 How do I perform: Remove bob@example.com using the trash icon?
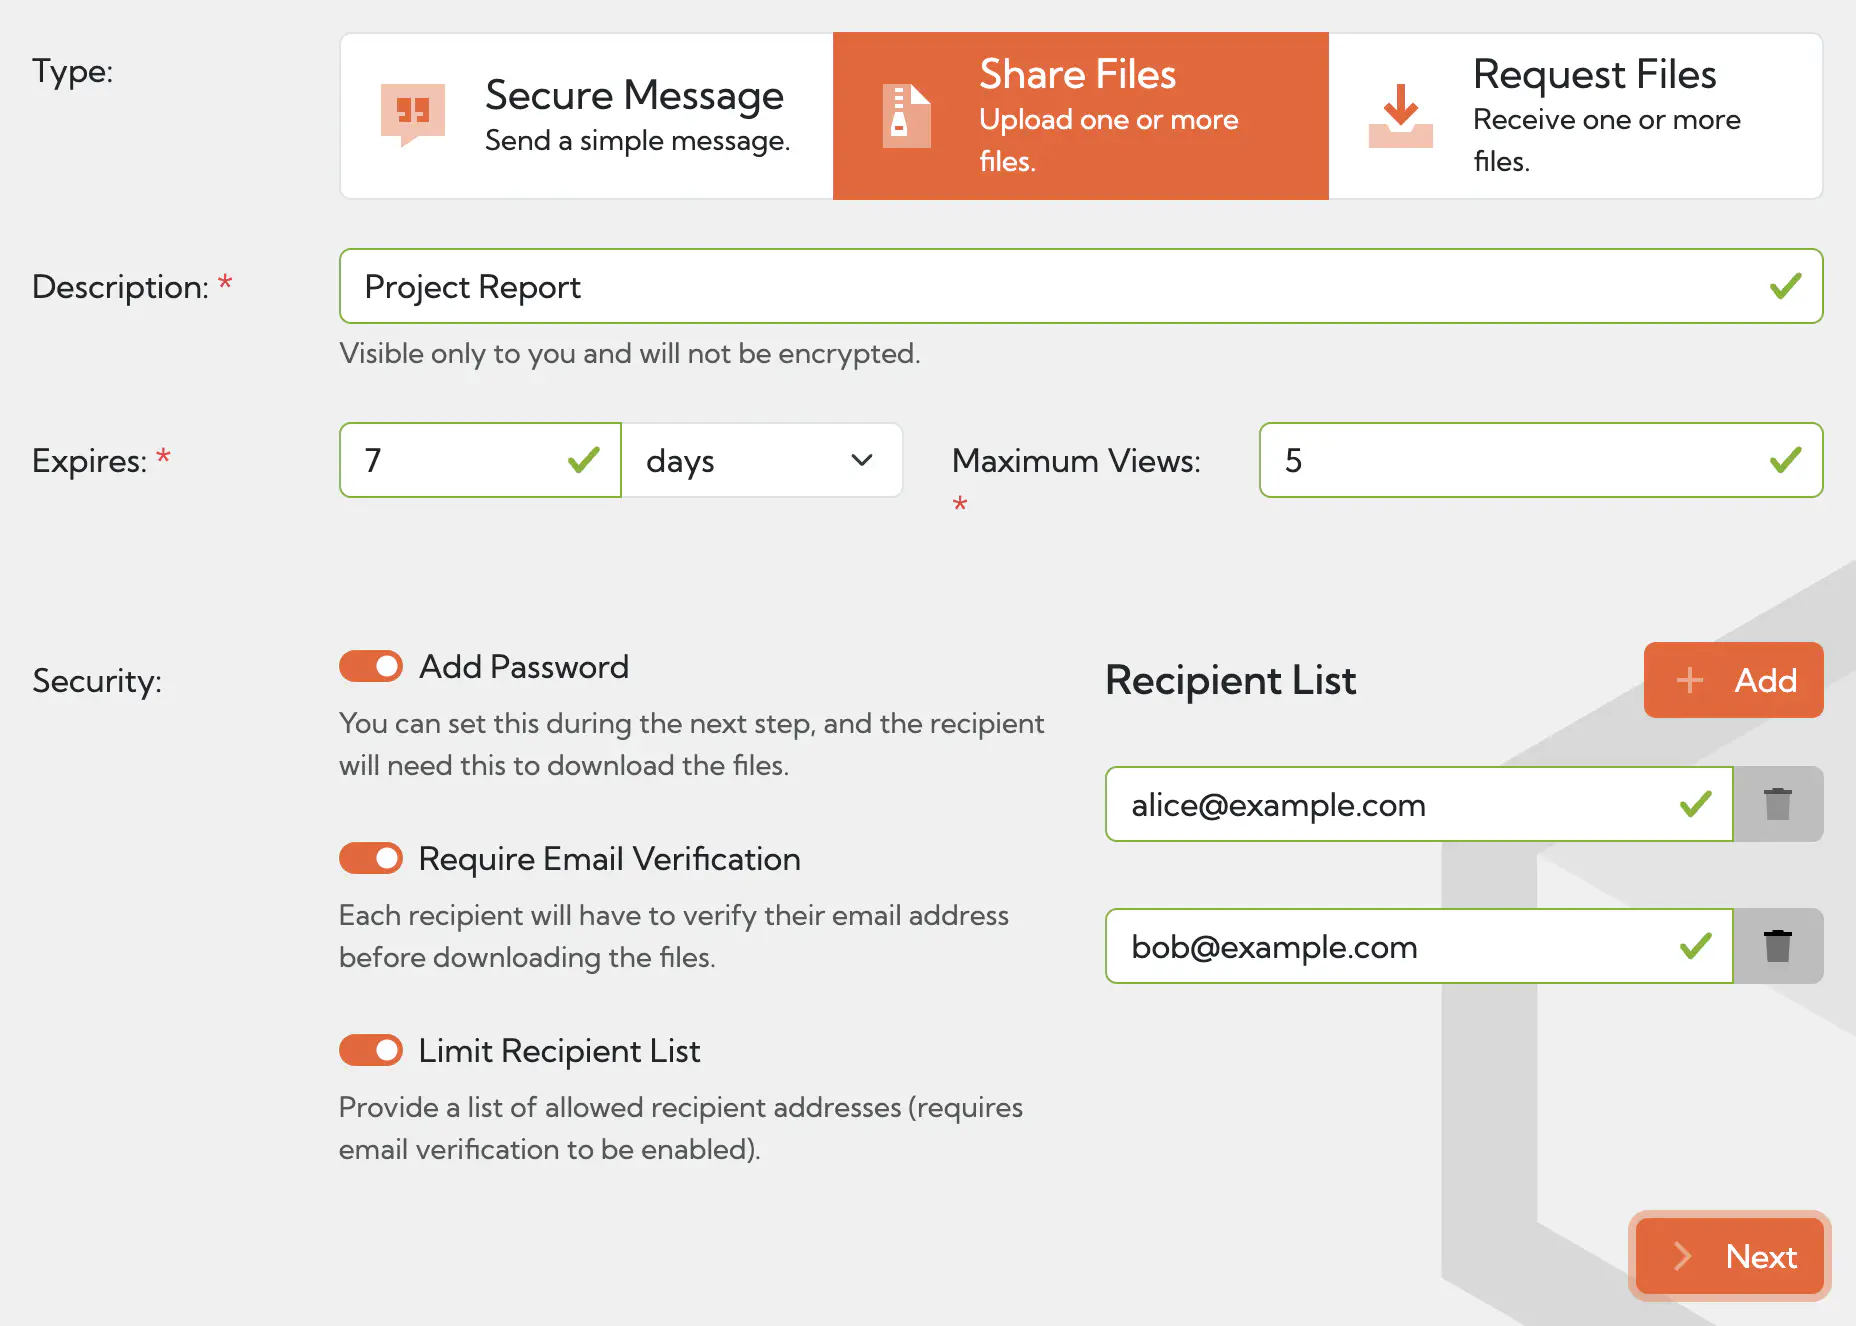pos(1777,946)
